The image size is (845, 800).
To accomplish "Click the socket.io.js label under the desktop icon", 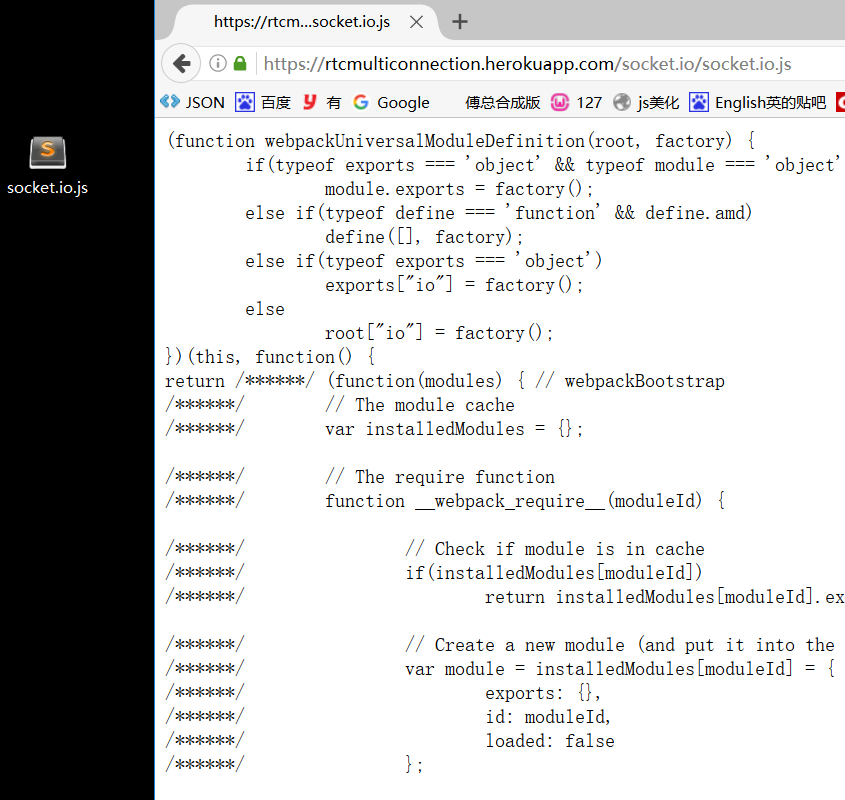I will 46,186.
